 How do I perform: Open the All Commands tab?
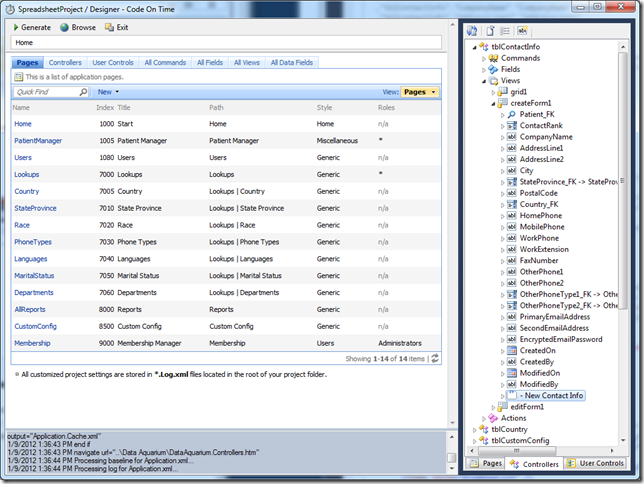point(165,62)
